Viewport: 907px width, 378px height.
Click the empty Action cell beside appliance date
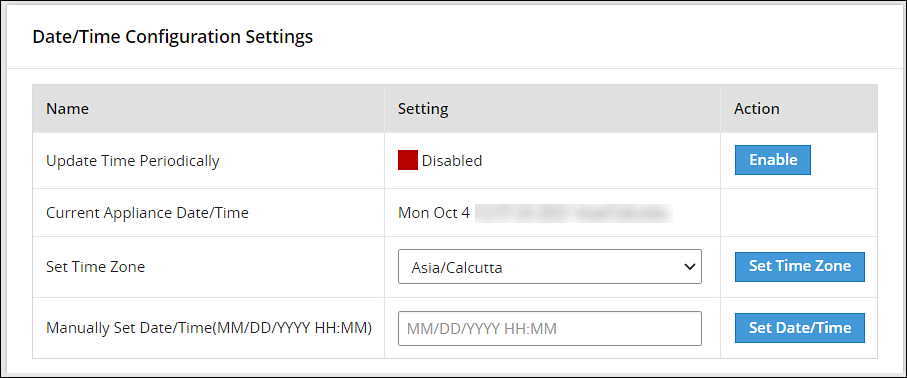click(x=799, y=212)
